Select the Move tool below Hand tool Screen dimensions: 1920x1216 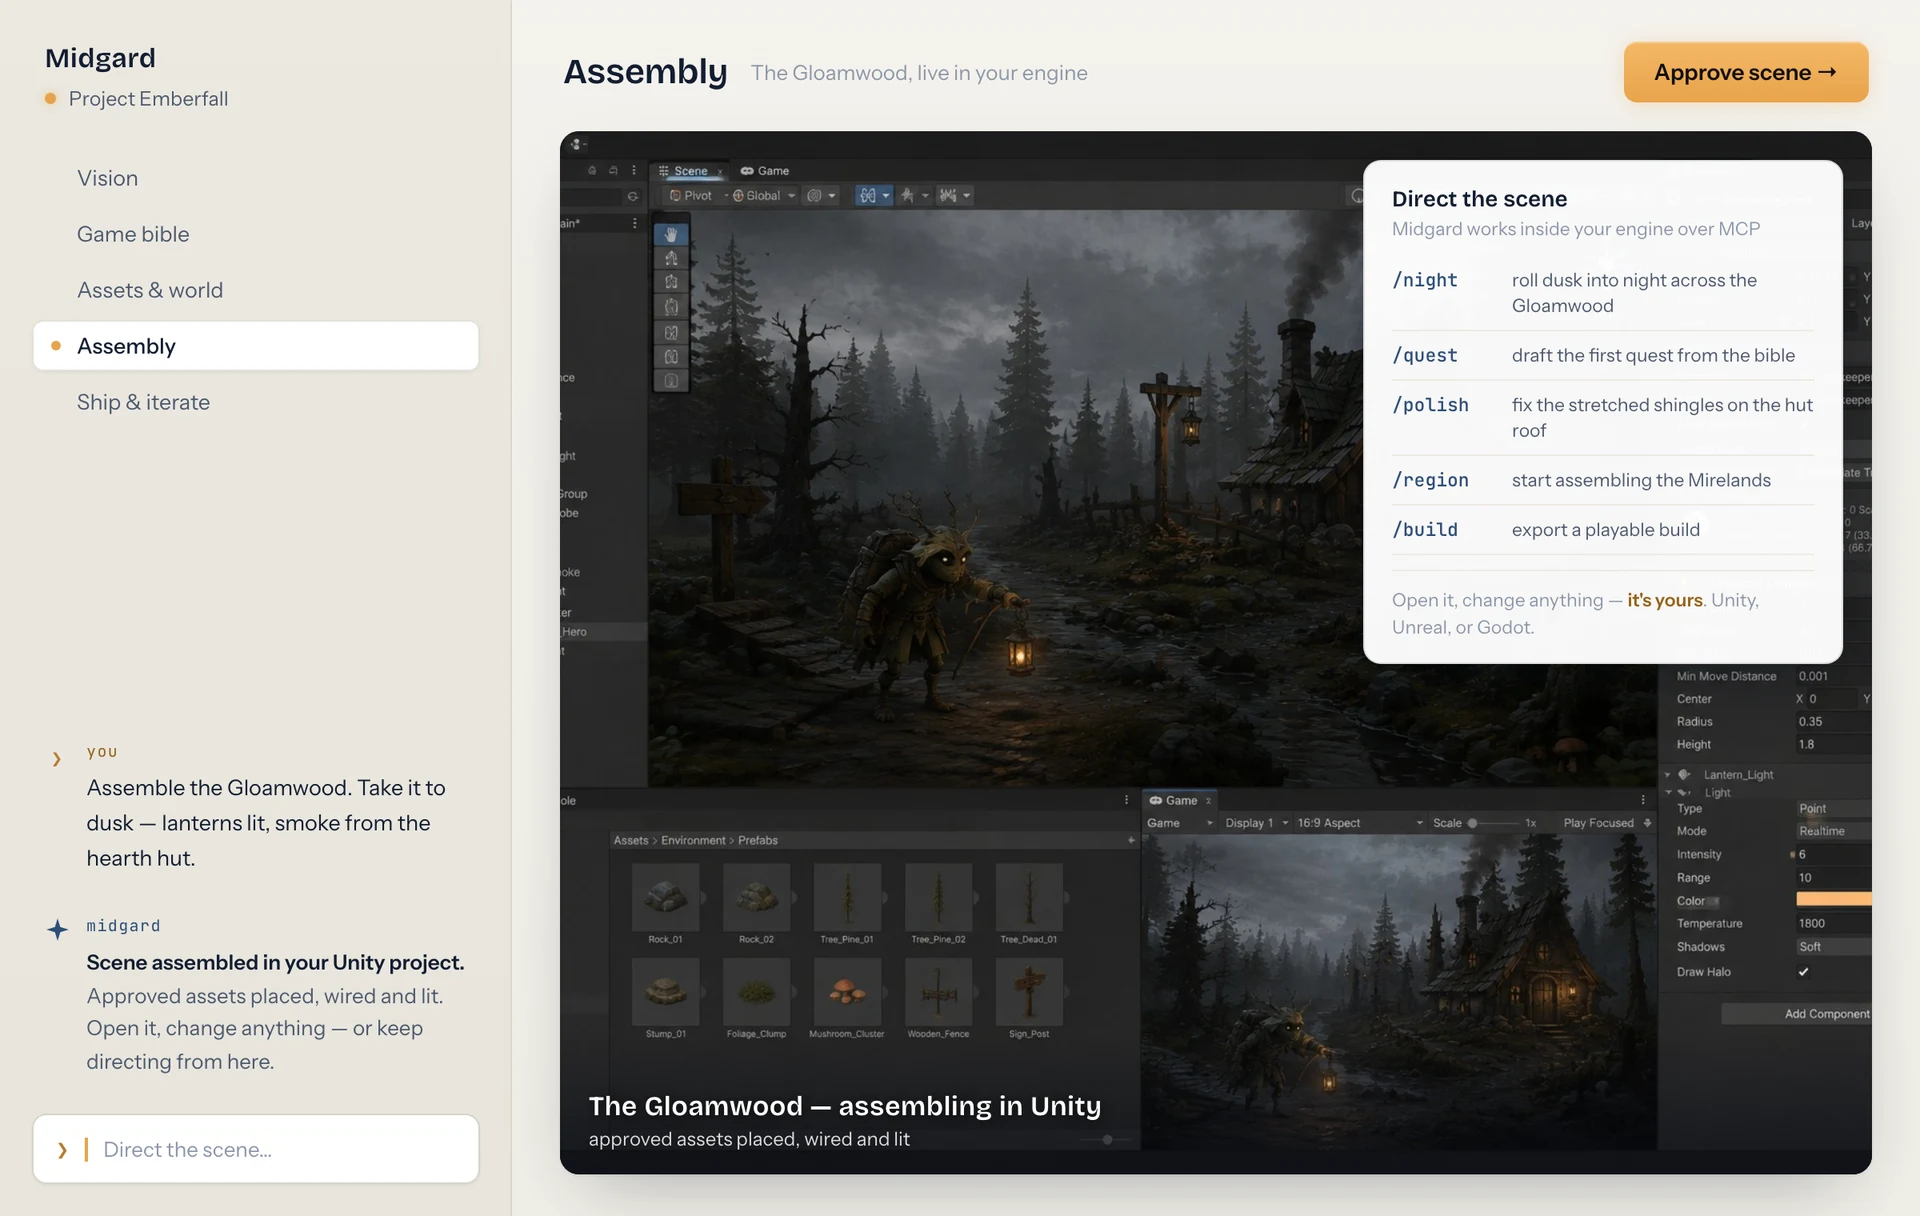(671, 259)
